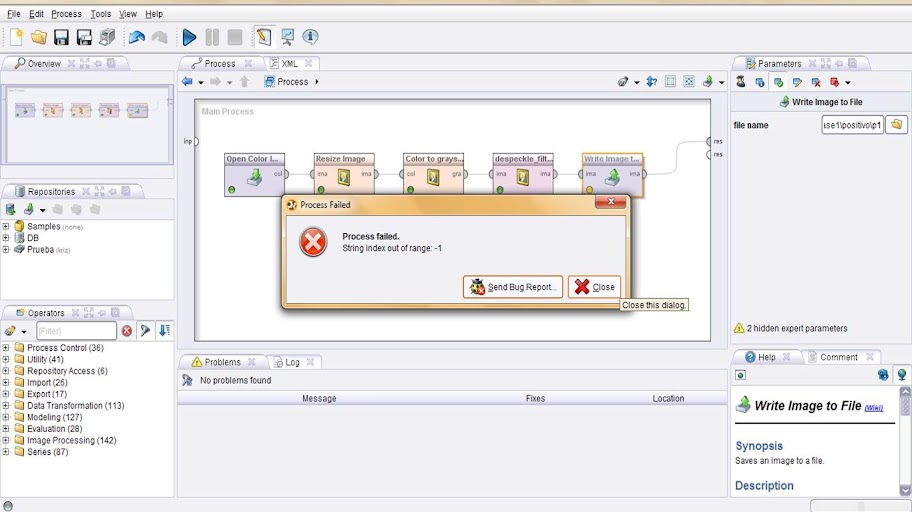Clear the operator filter with red X
Screen dimensions: 912x512
pyautogui.click(x=127, y=331)
